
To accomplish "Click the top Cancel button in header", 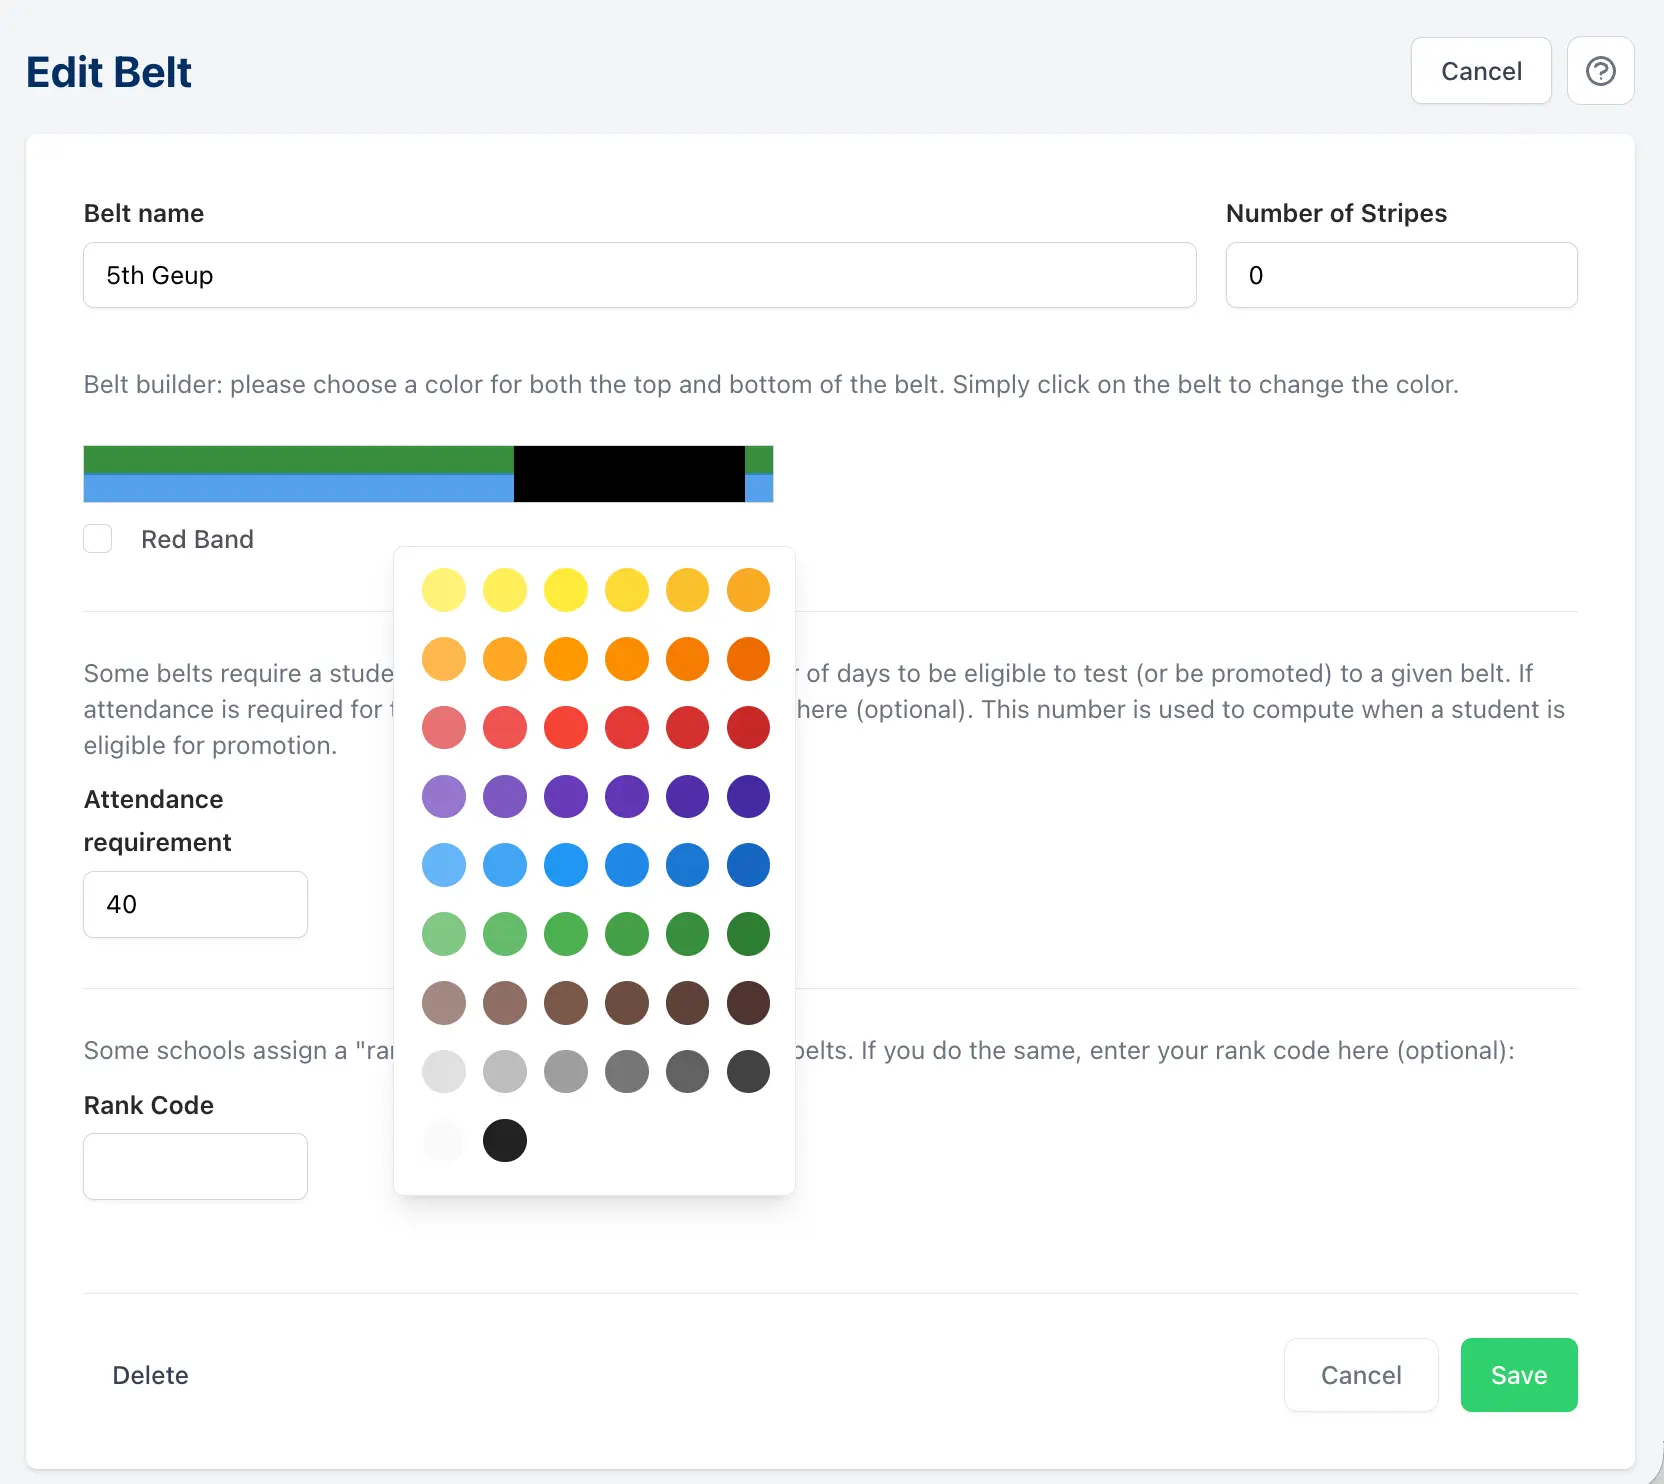I will coord(1480,71).
